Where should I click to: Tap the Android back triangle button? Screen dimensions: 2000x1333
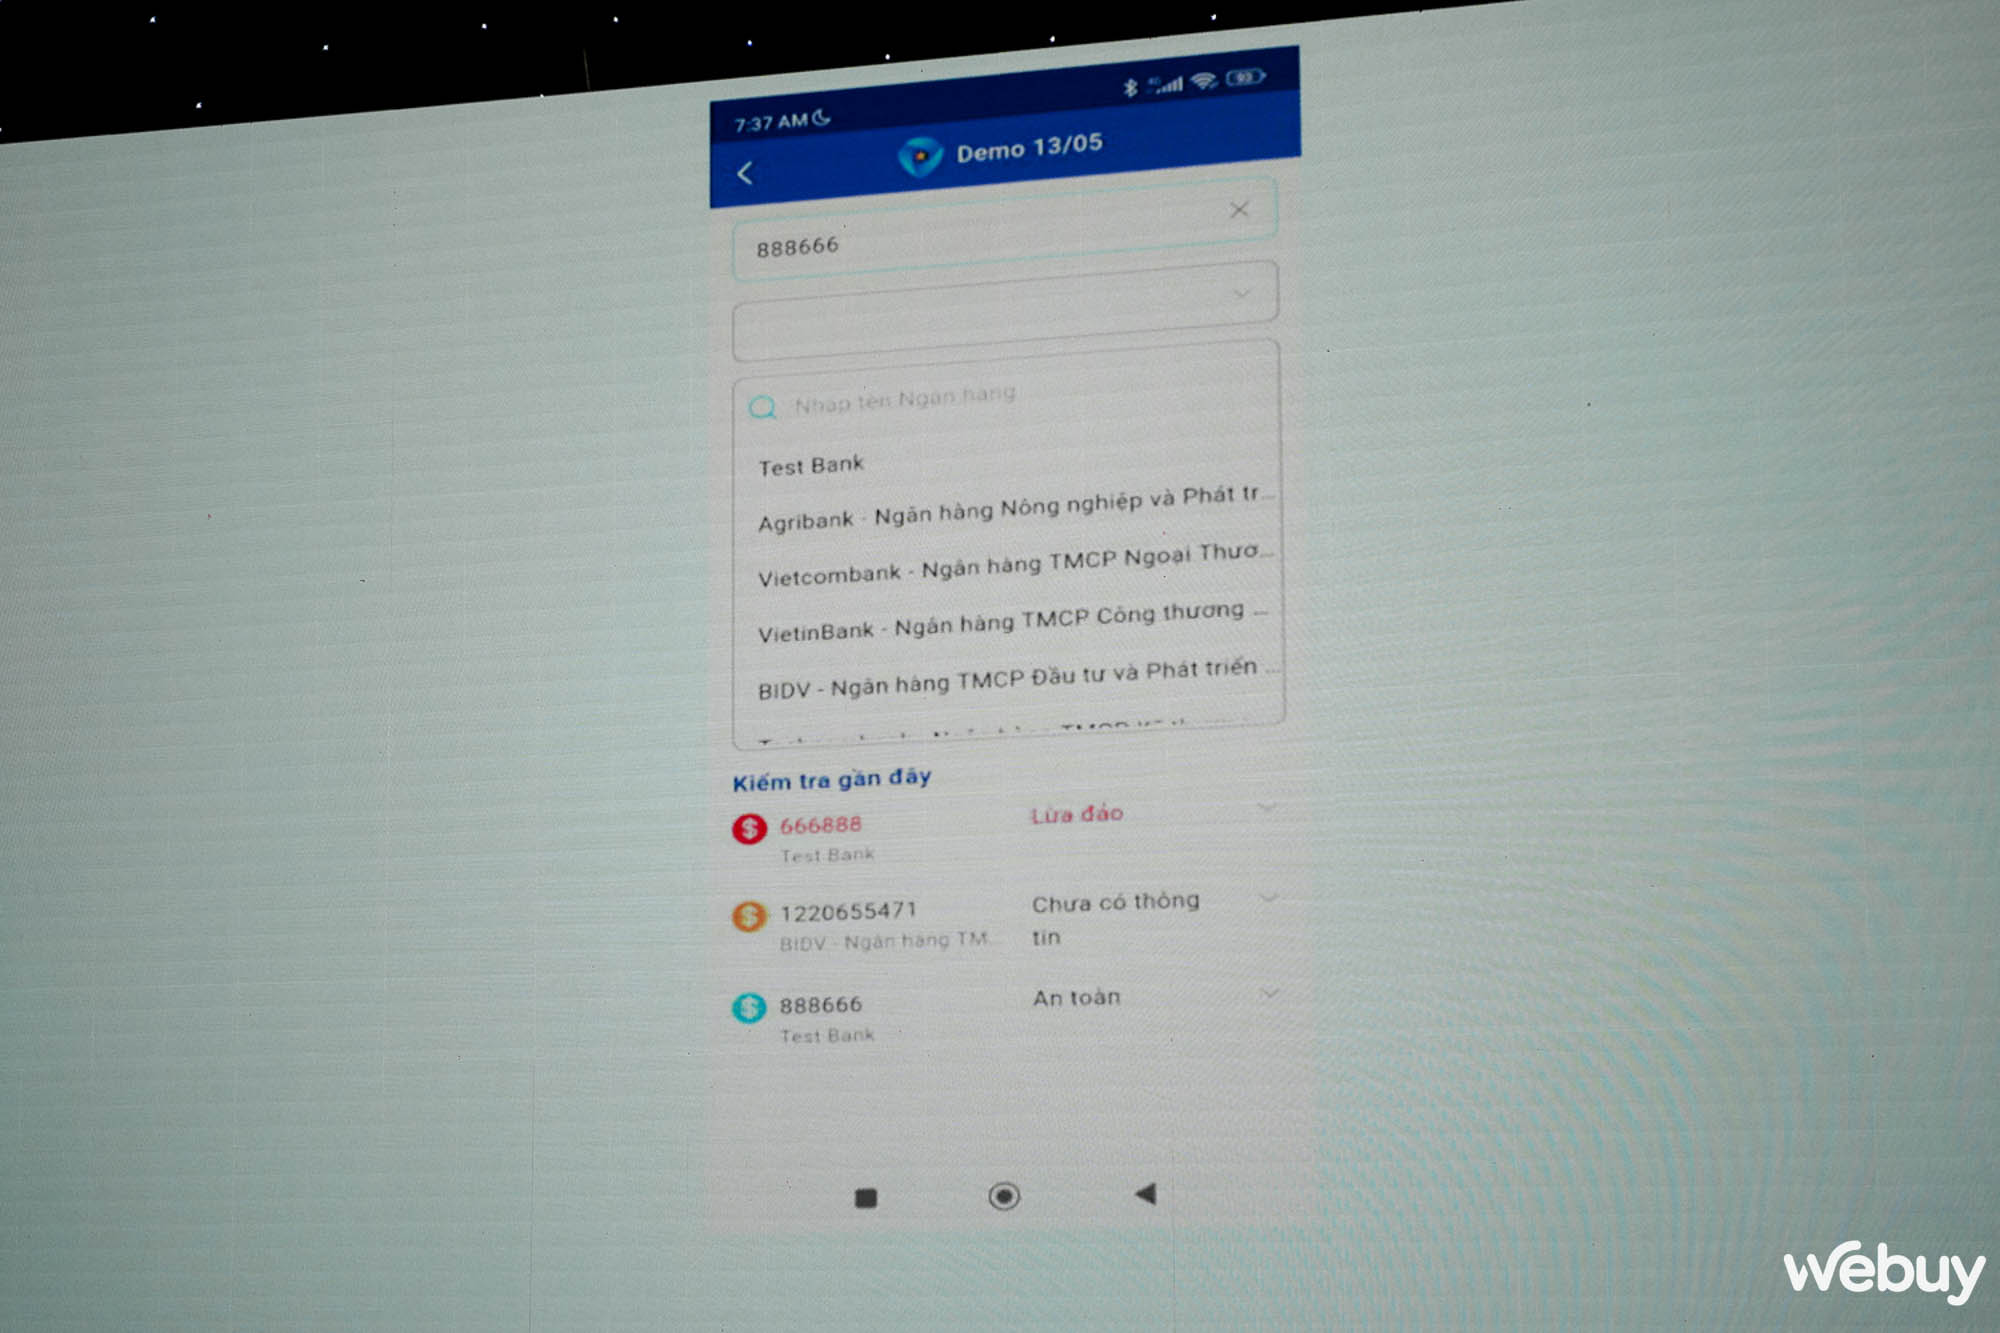tap(1146, 1193)
